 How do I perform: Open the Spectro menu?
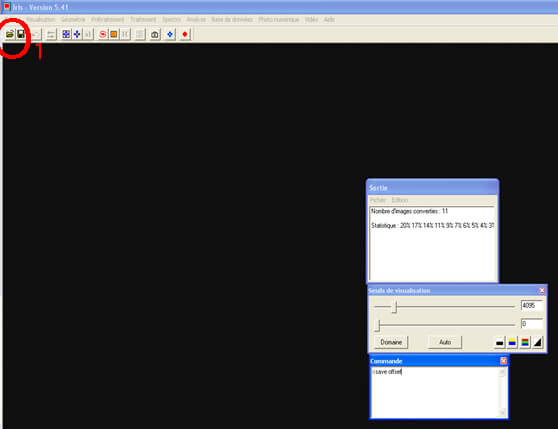coord(172,20)
